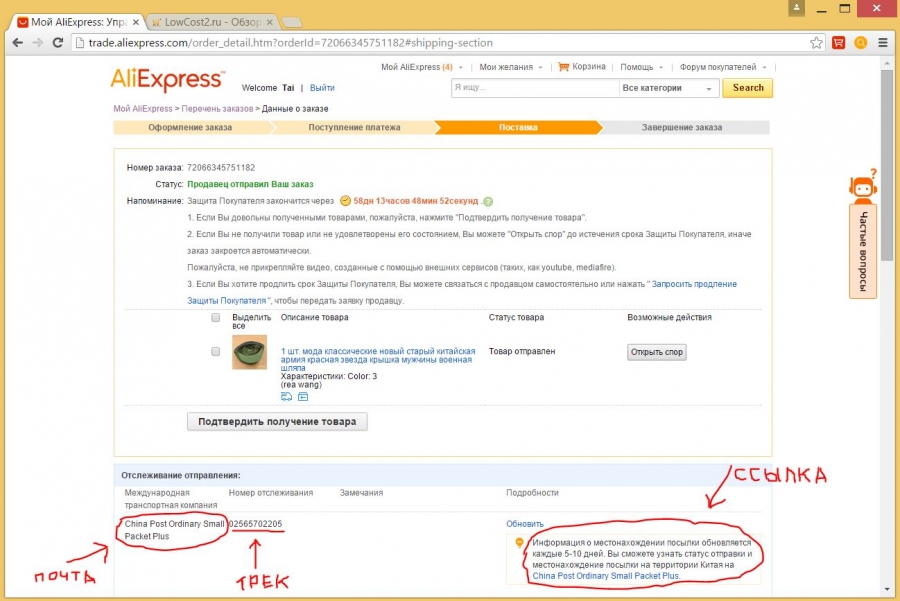Click the status Продавец отправил Ваш заказ
Viewport: 900px width, 601px height.
pyautogui.click(x=250, y=184)
